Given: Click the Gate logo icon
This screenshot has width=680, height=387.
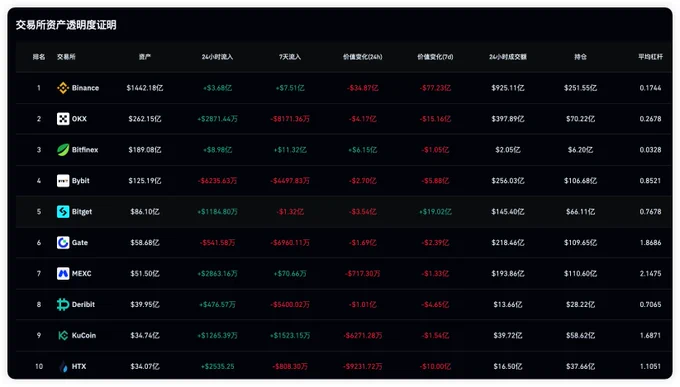Looking at the screenshot, I should tap(63, 243).
